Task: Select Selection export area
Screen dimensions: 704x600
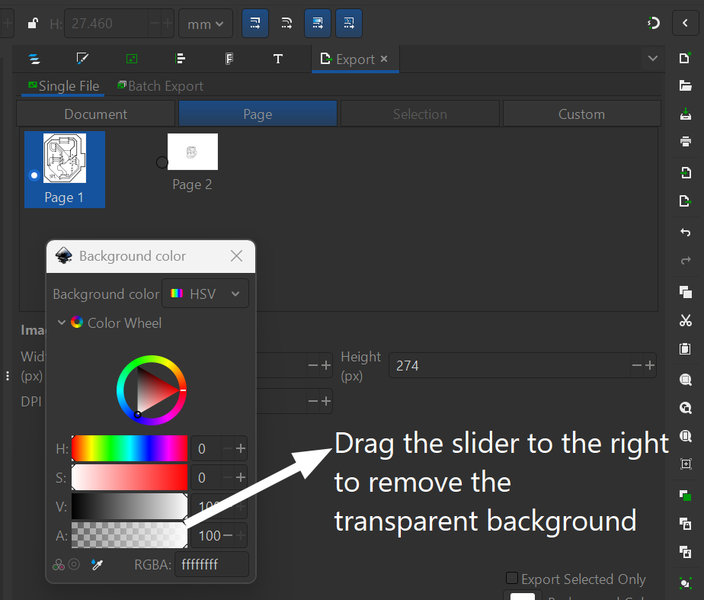Action: tap(420, 114)
